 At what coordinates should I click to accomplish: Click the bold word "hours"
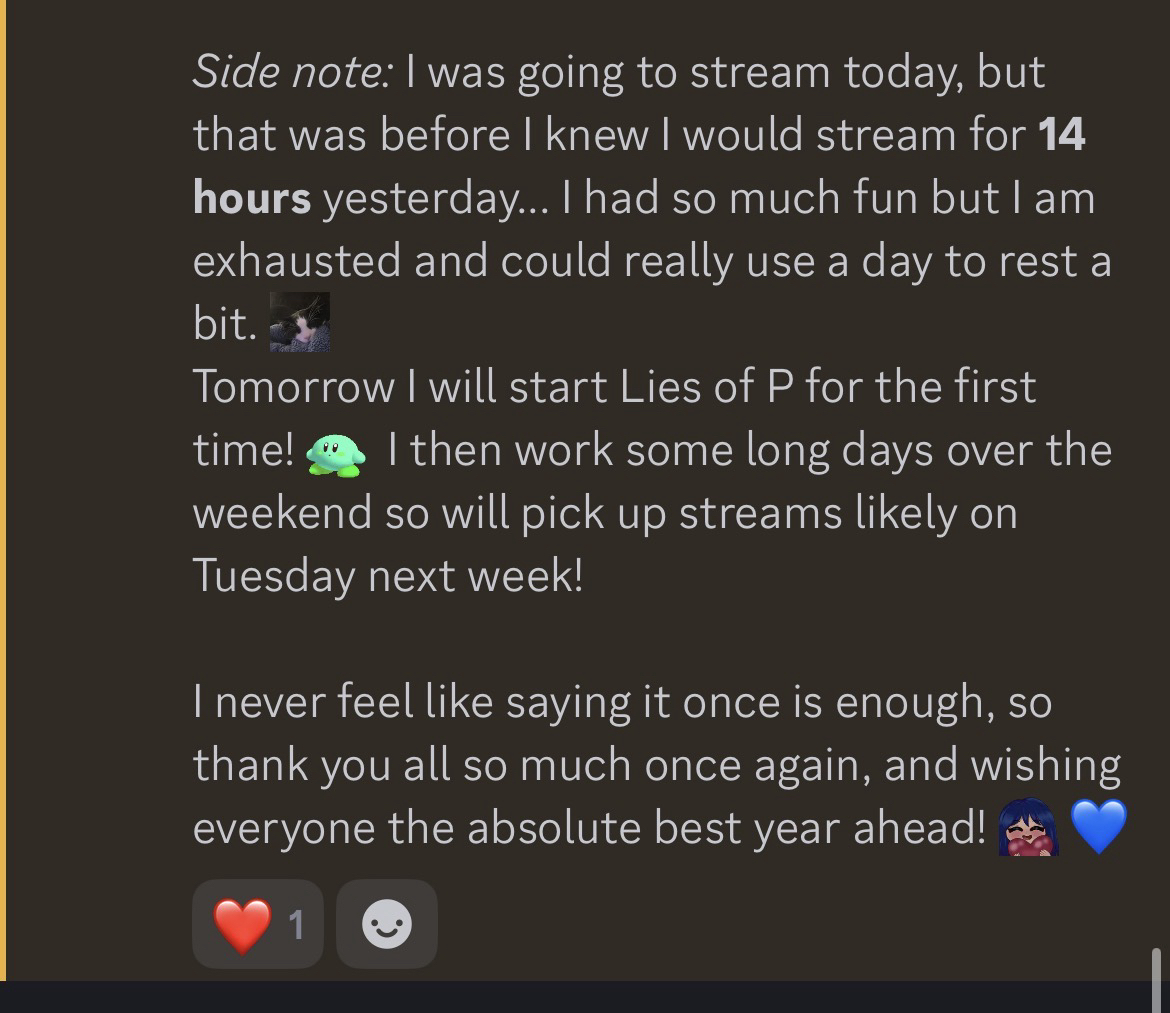252,198
